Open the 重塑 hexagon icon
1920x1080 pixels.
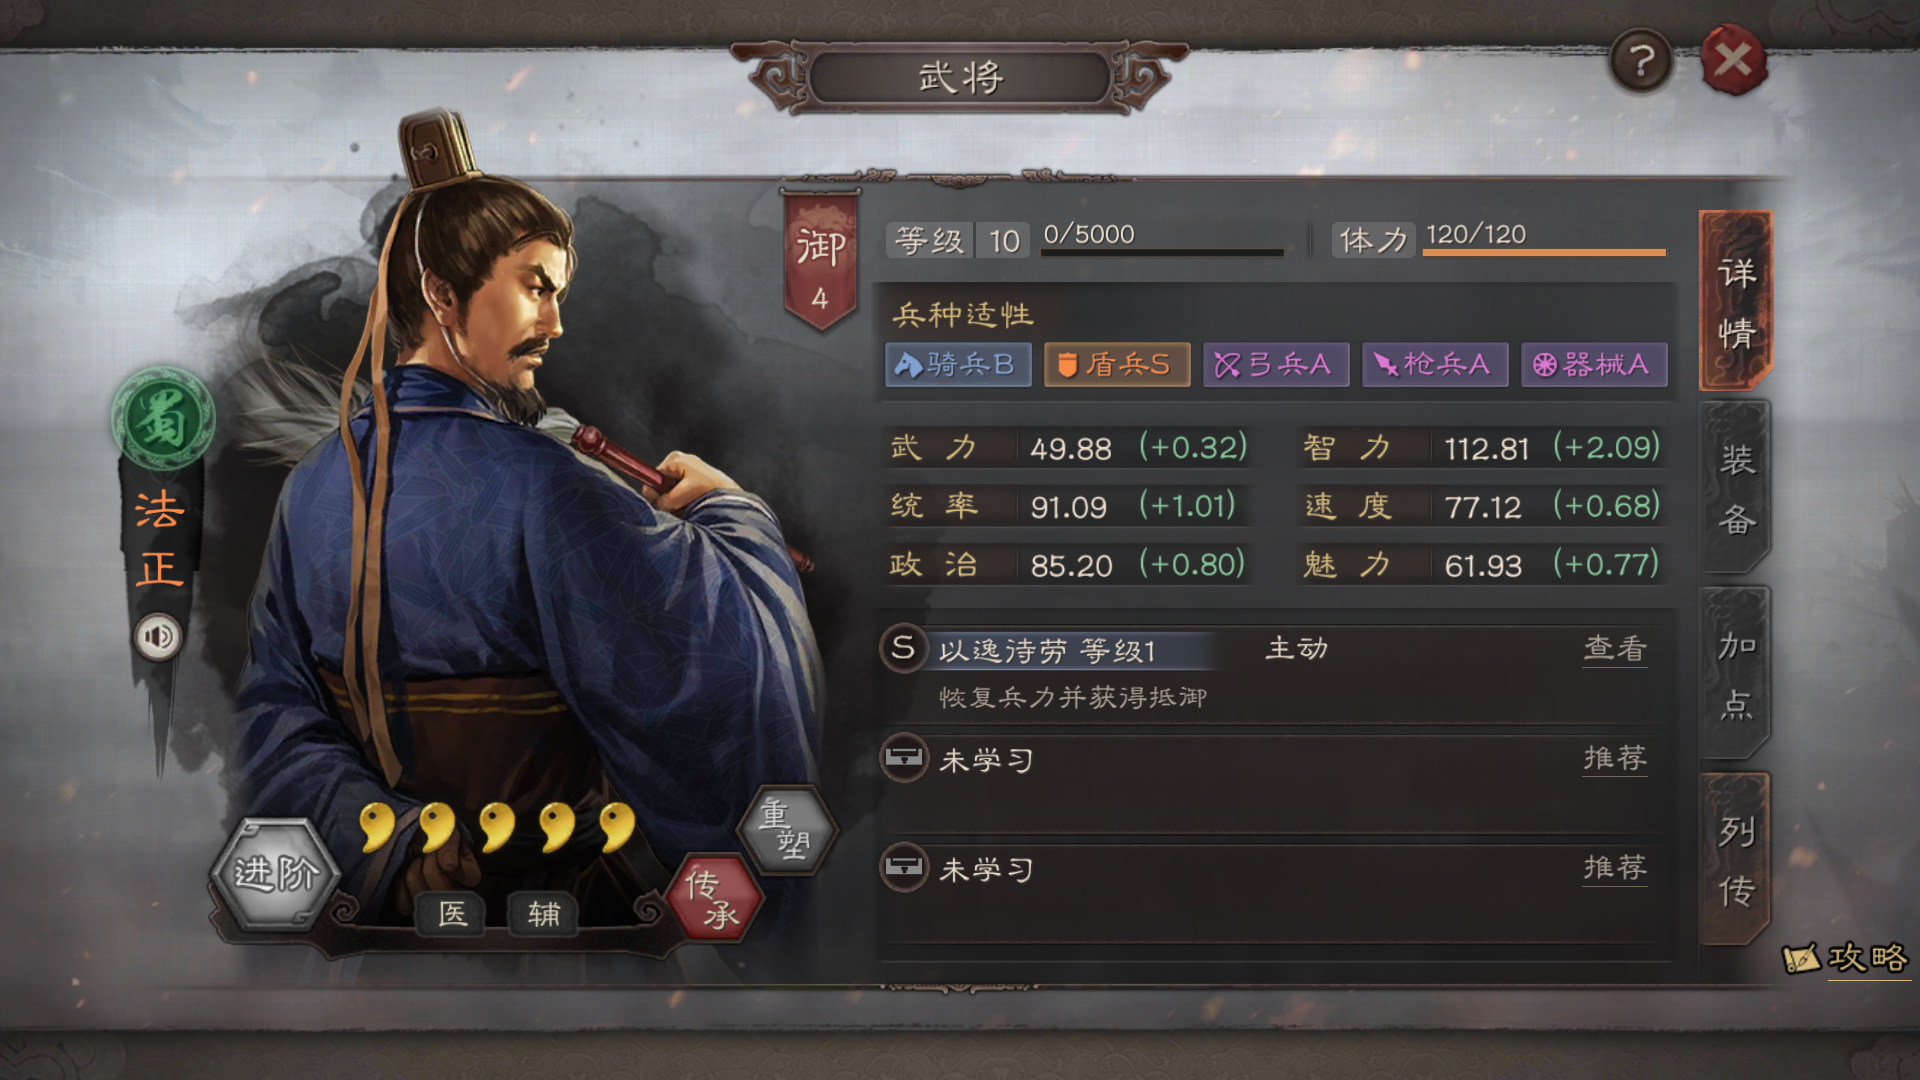click(787, 828)
